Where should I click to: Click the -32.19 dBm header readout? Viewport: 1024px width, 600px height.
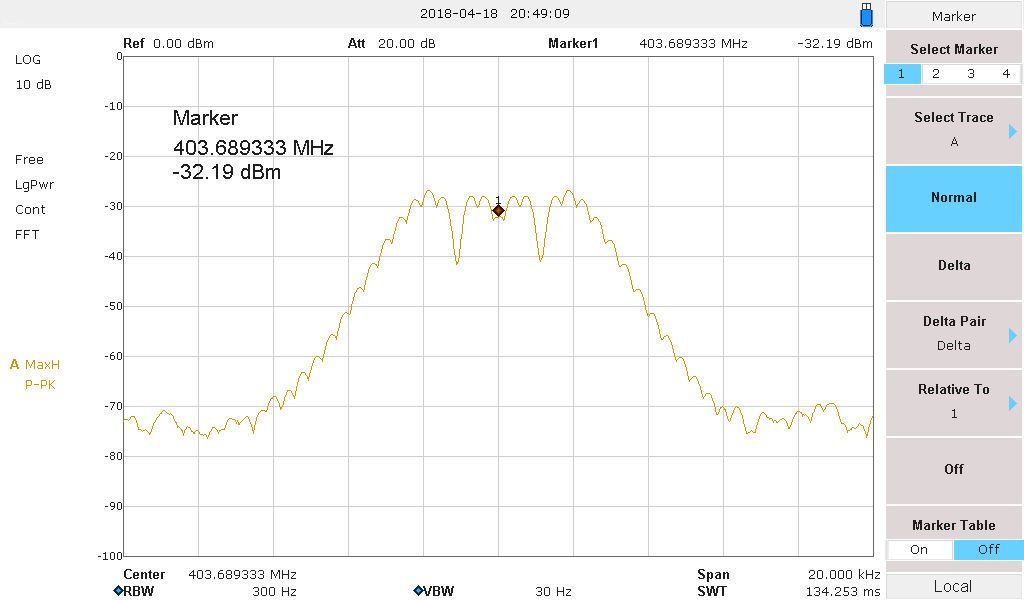(835, 44)
